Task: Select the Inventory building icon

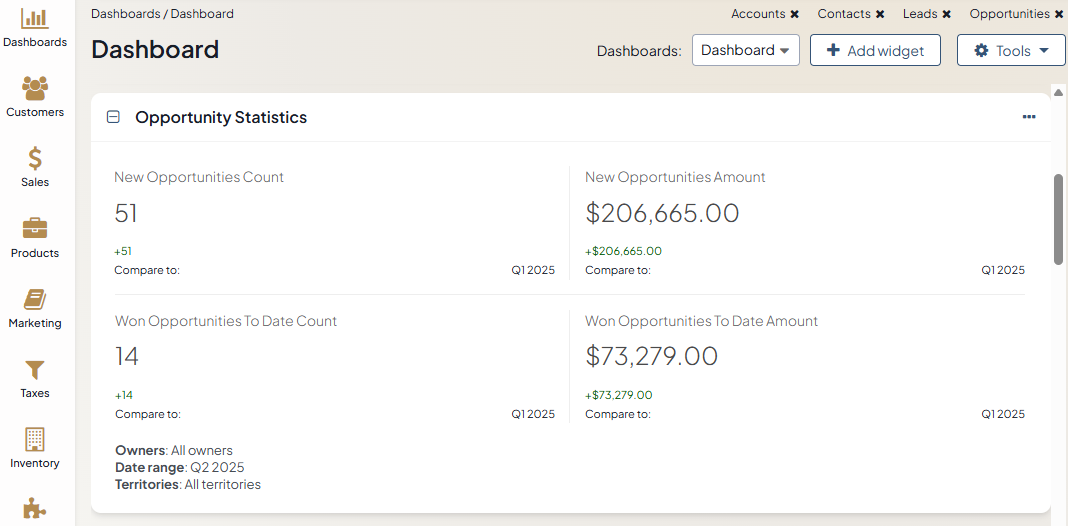Action: point(35,440)
